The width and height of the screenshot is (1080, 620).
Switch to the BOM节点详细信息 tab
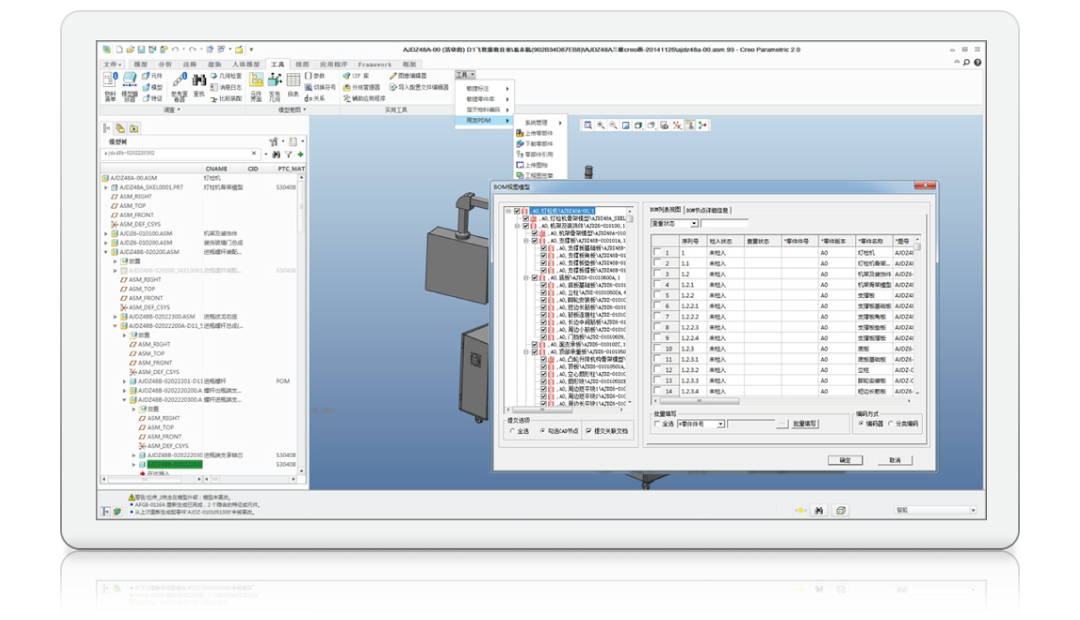coord(709,210)
